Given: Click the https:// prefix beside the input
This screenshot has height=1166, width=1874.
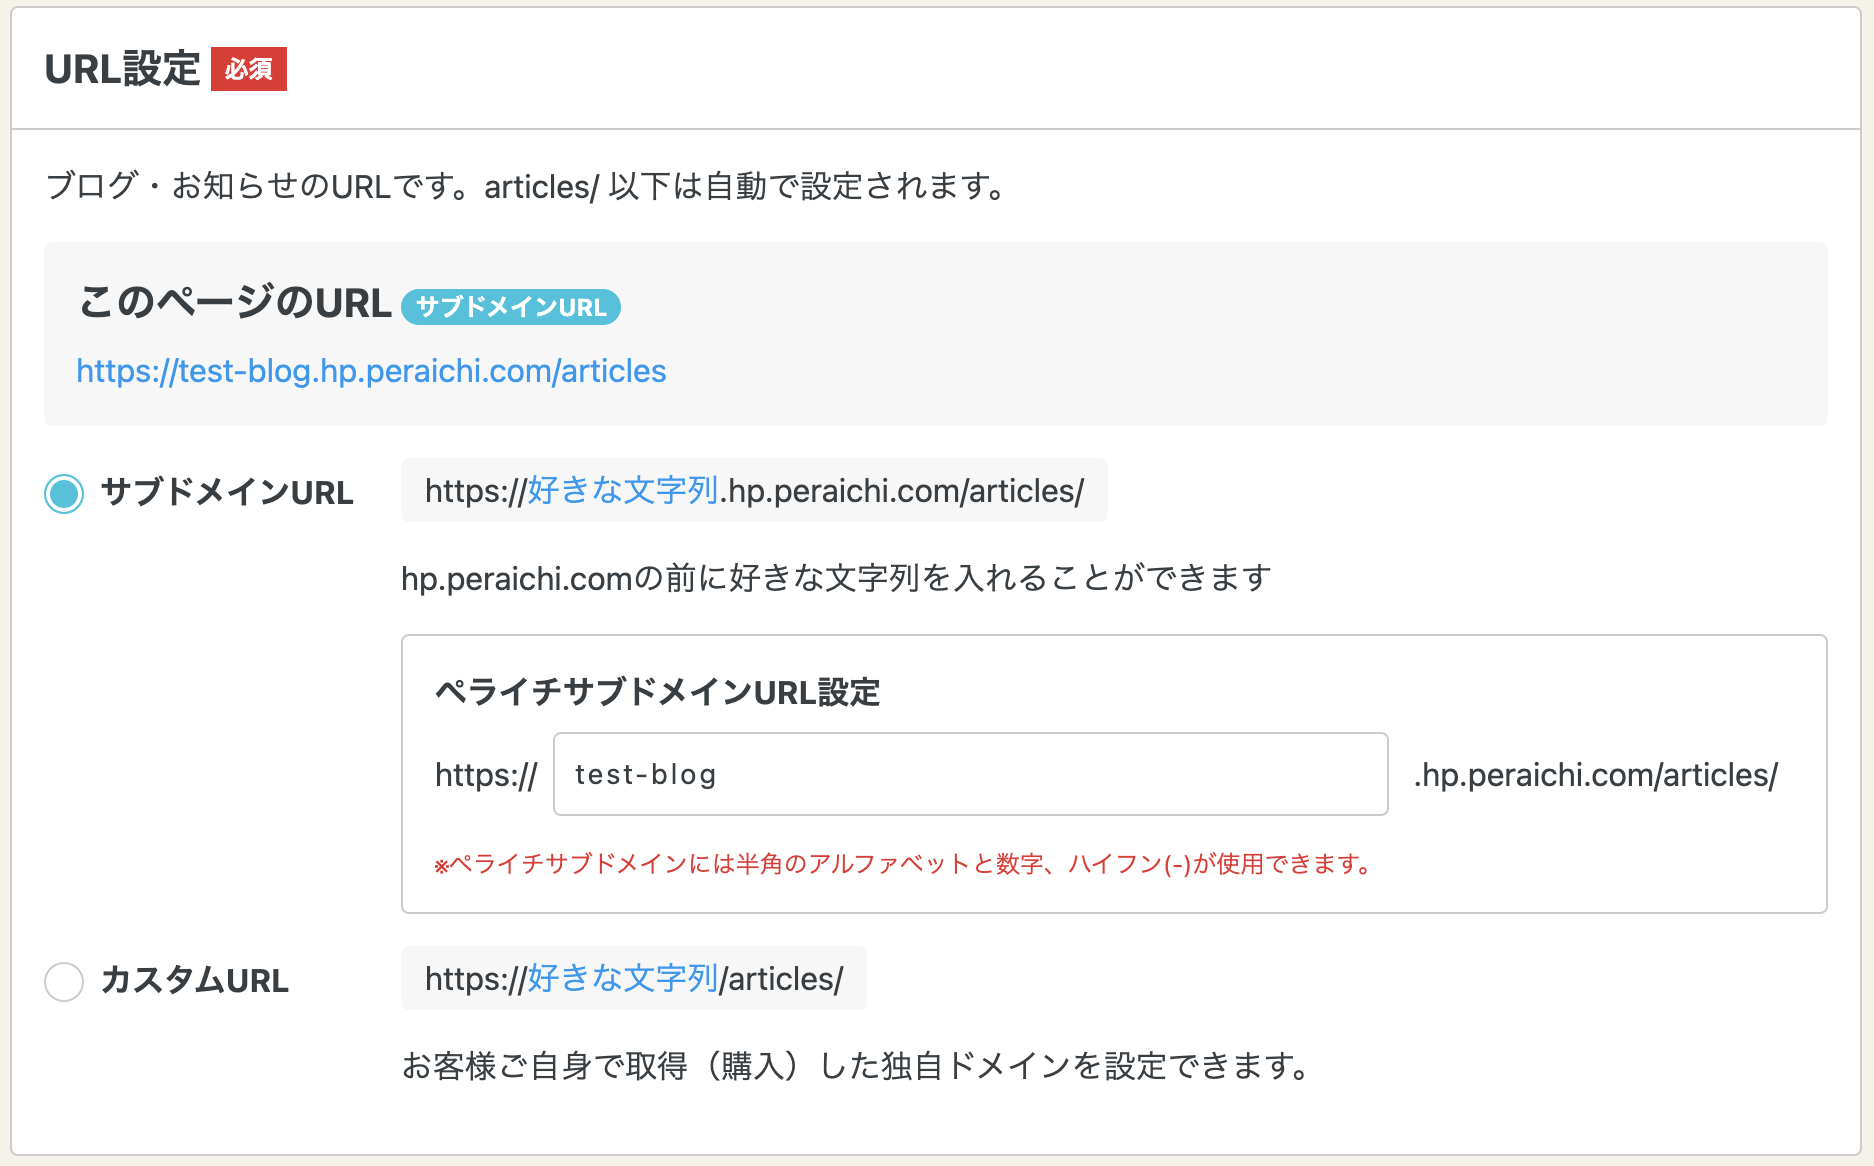Looking at the screenshot, I should tap(486, 775).
